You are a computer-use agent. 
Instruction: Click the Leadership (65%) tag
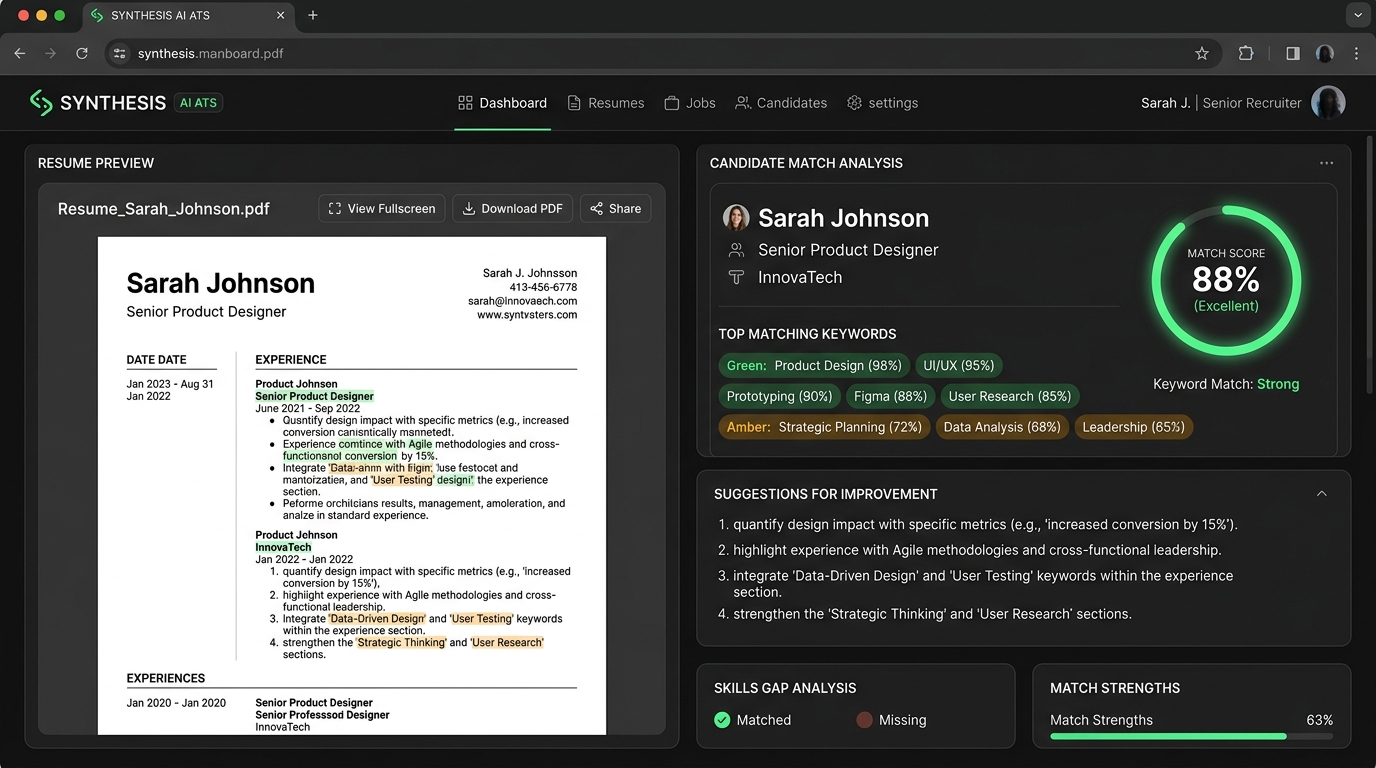click(1133, 427)
